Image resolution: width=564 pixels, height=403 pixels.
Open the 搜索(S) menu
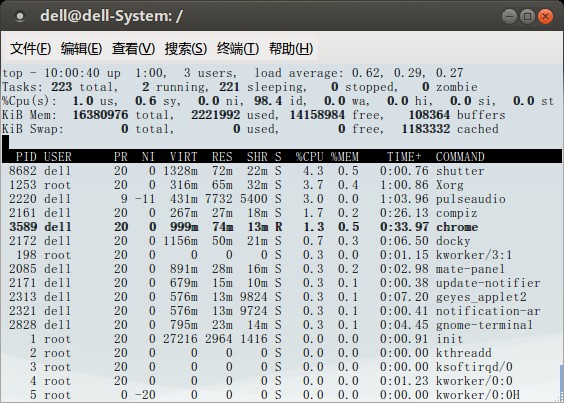point(186,49)
